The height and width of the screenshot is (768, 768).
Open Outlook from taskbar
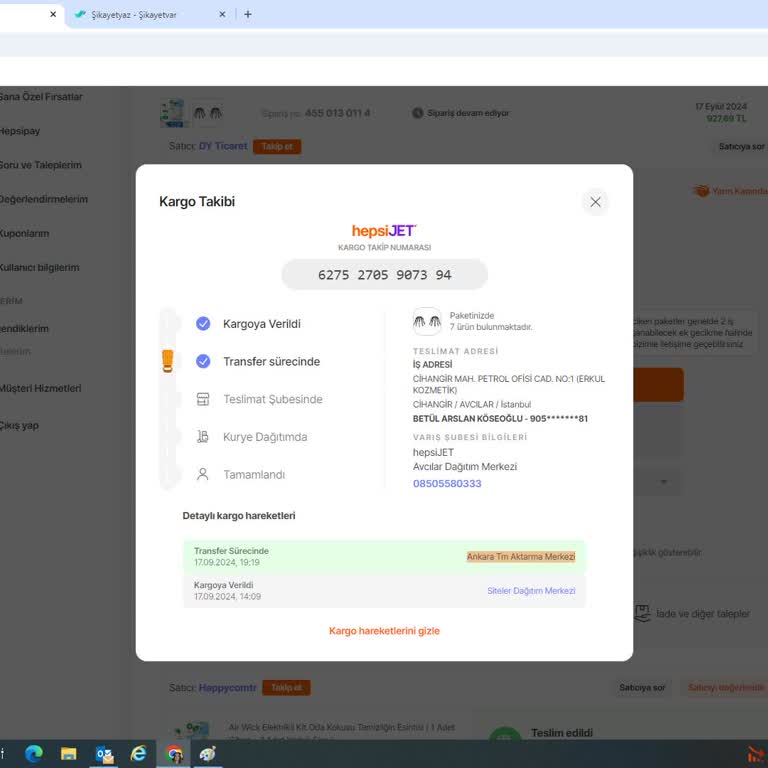coord(104,754)
